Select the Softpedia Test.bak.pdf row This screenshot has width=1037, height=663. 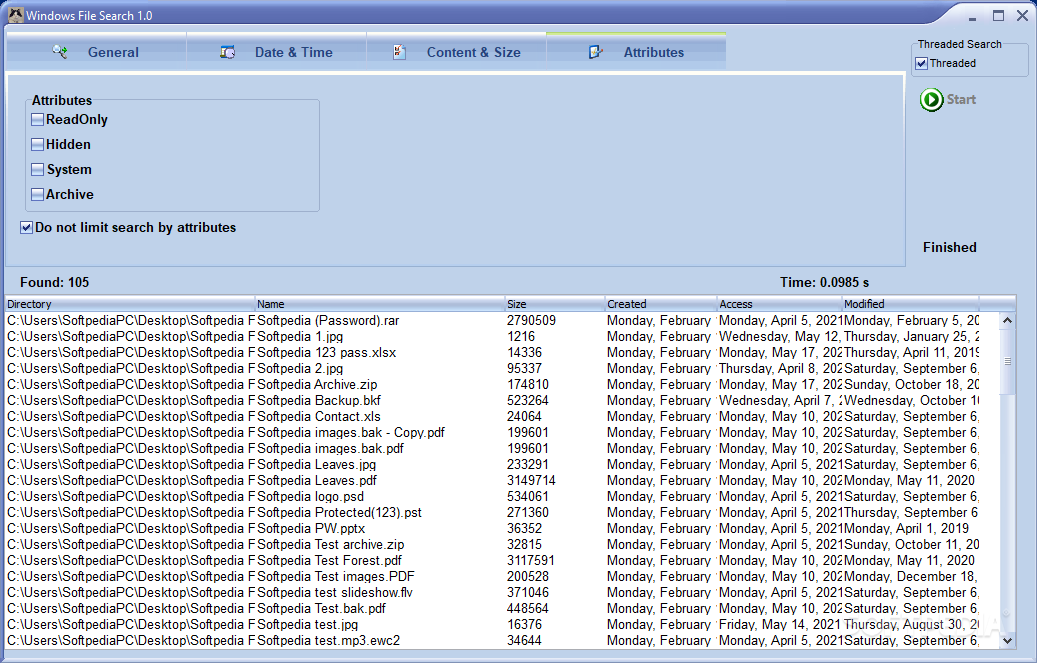(493, 608)
